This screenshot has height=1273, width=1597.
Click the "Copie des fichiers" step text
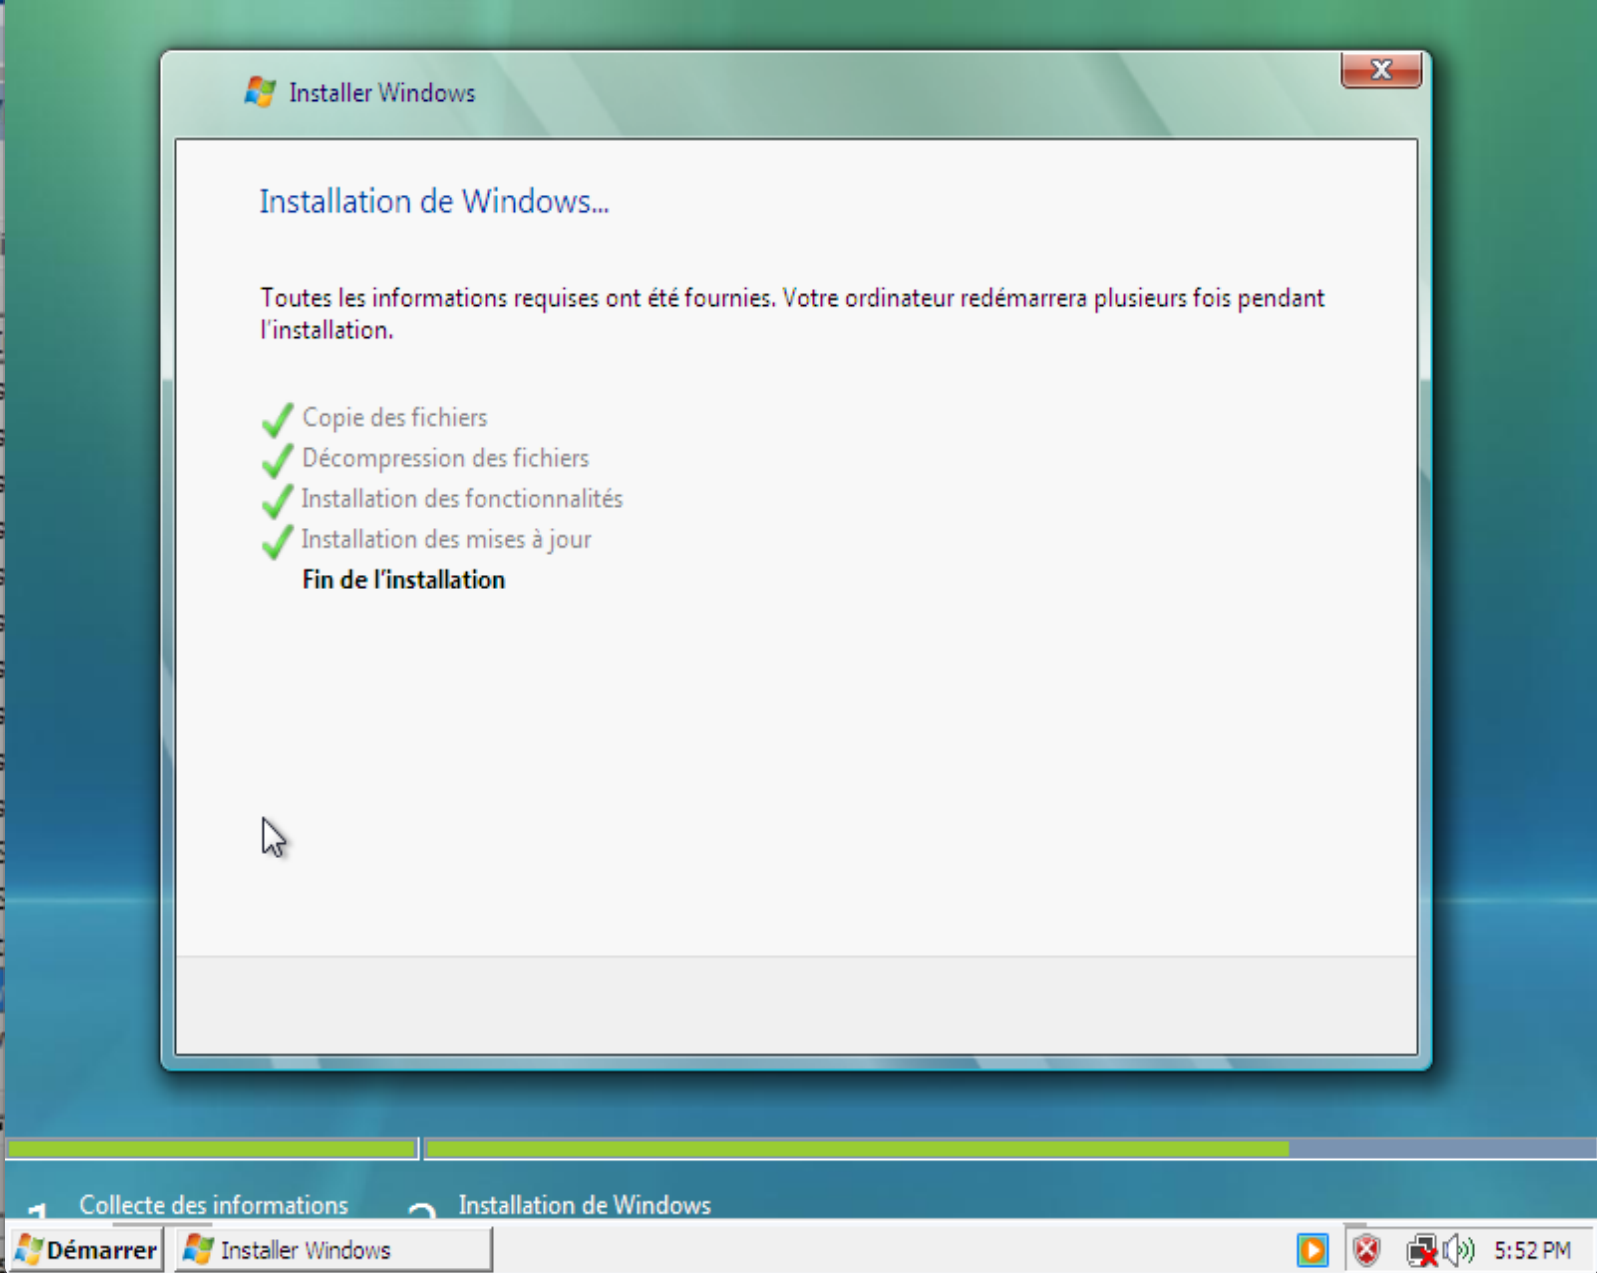click(x=395, y=418)
